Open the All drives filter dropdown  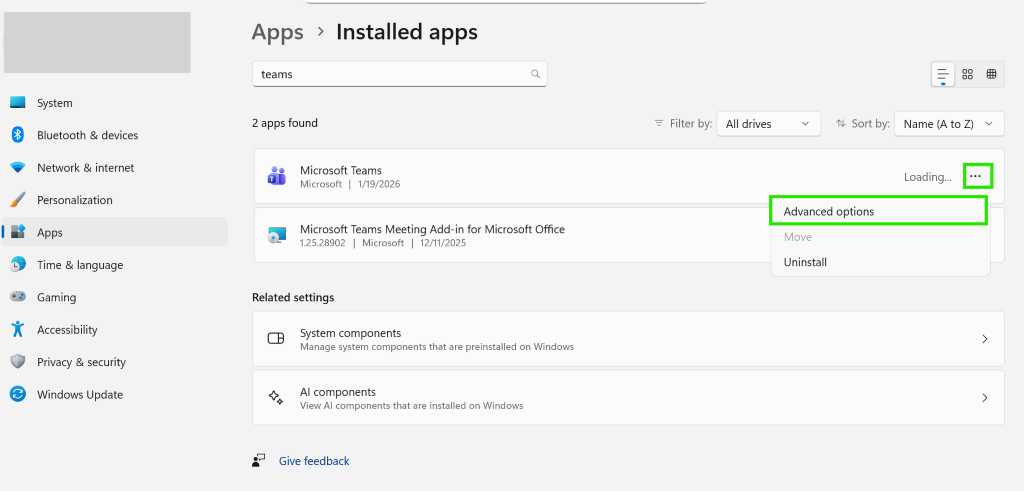click(x=769, y=123)
